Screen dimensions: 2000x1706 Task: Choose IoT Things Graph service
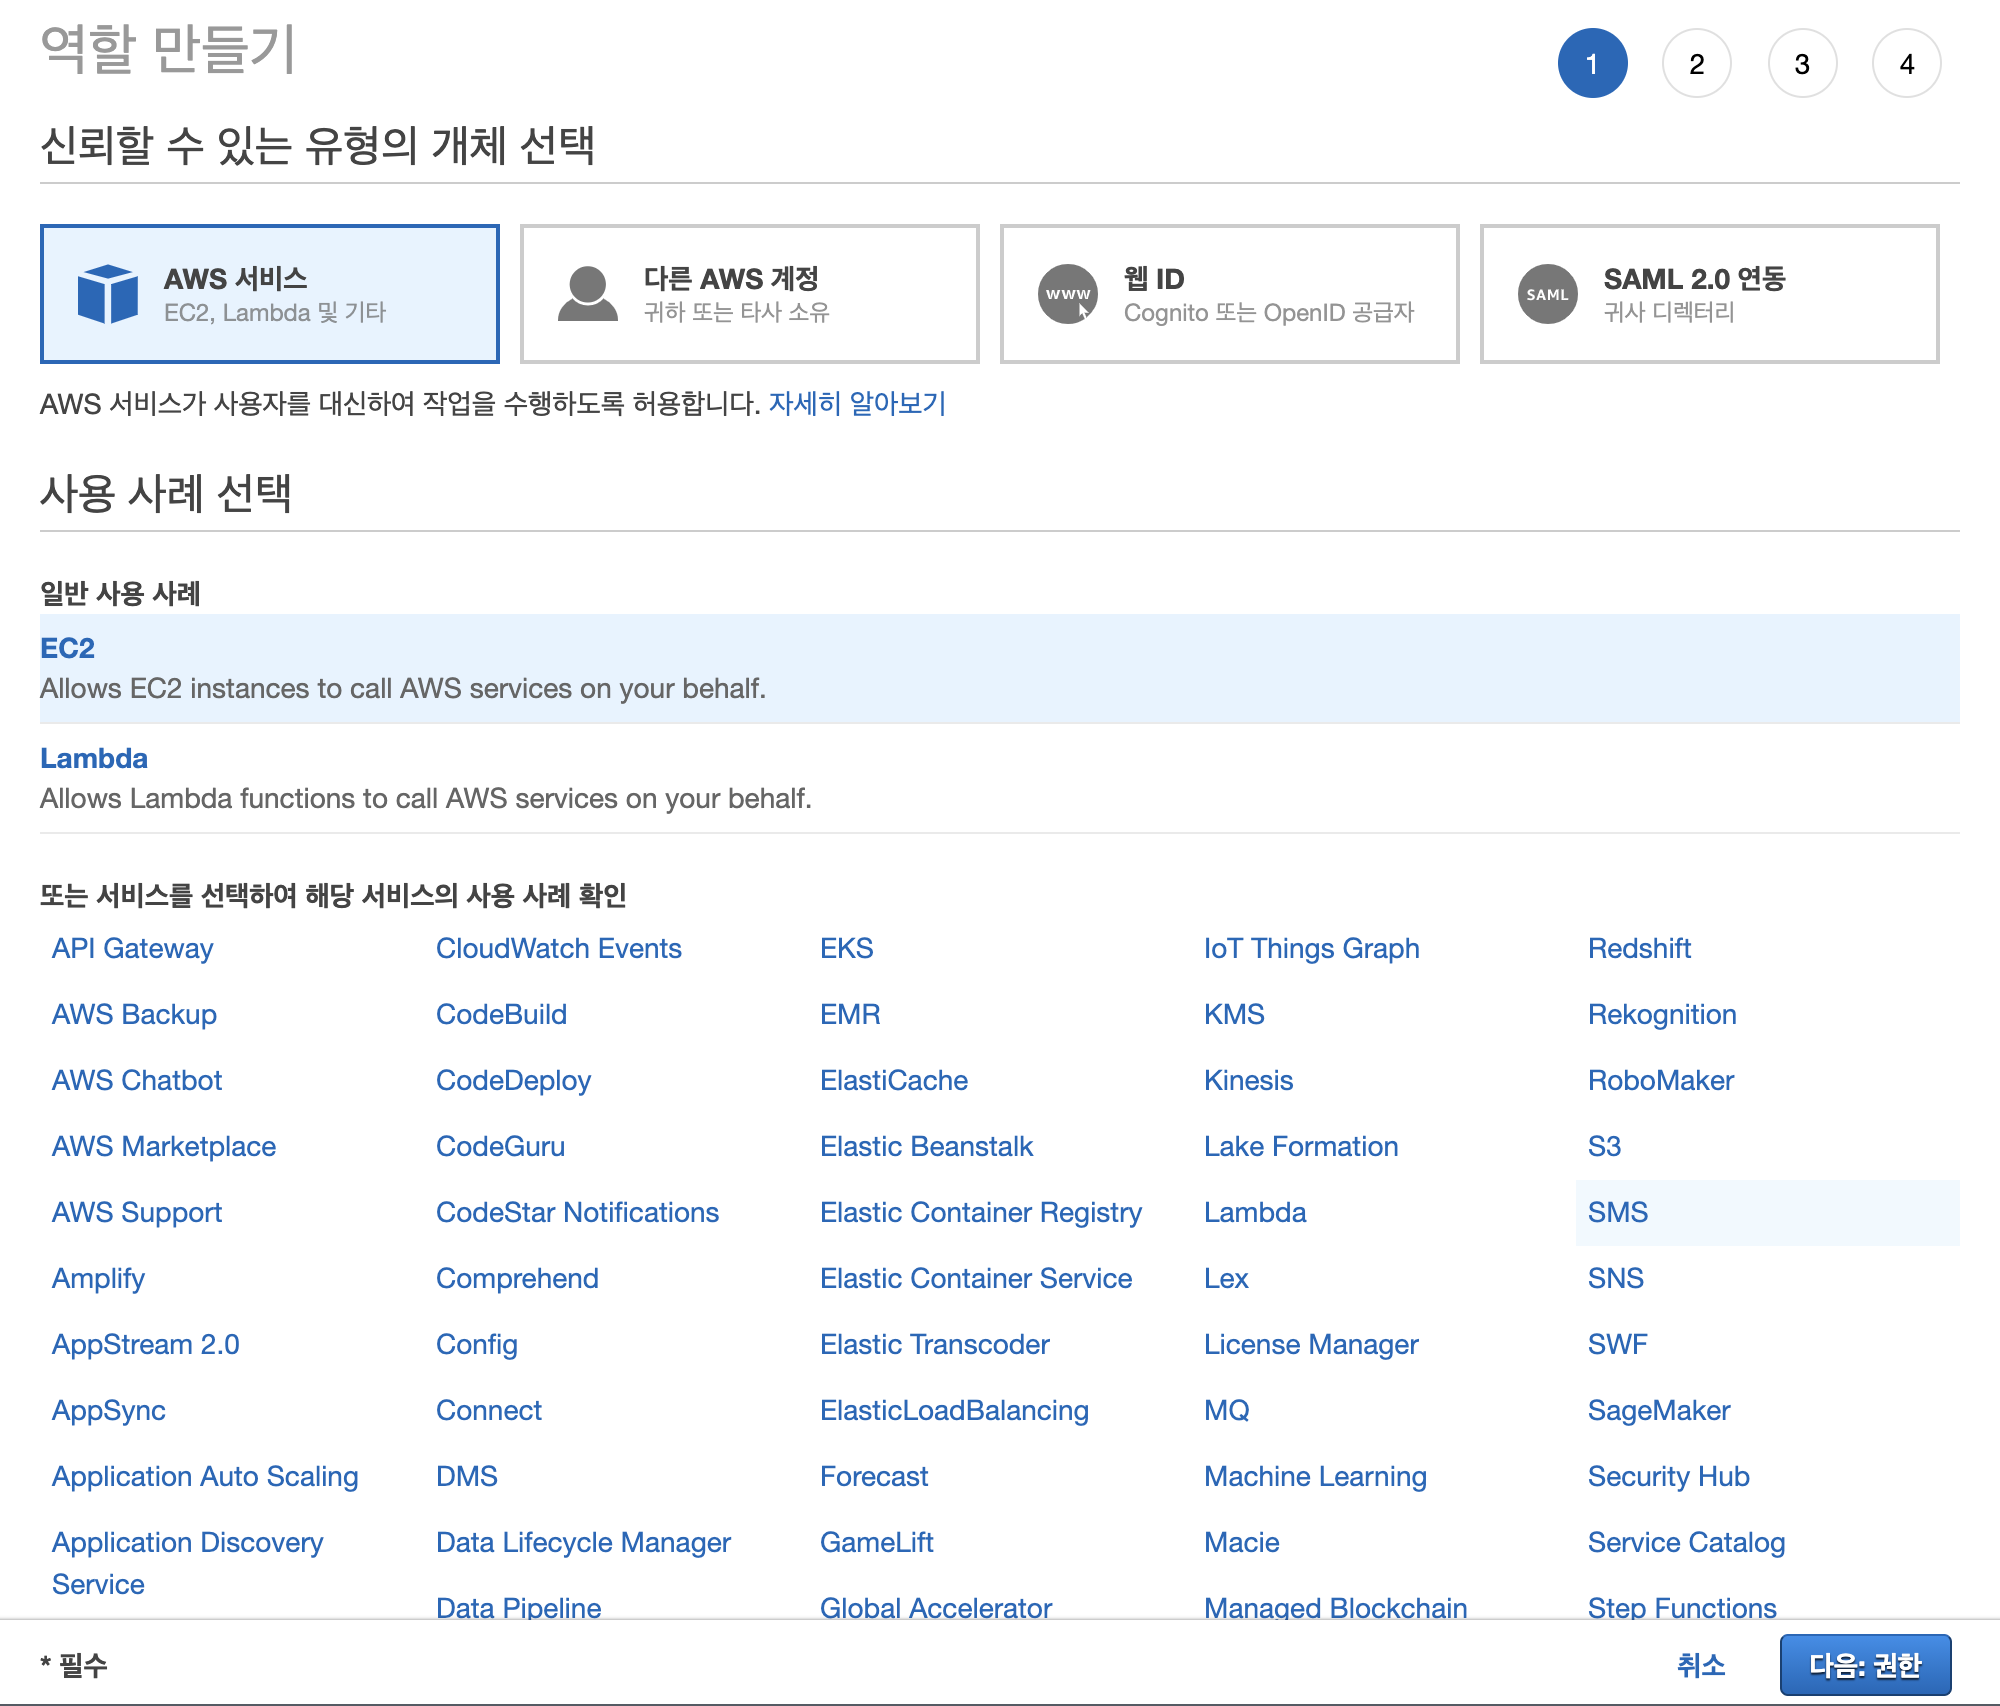pyautogui.click(x=1311, y=948)
